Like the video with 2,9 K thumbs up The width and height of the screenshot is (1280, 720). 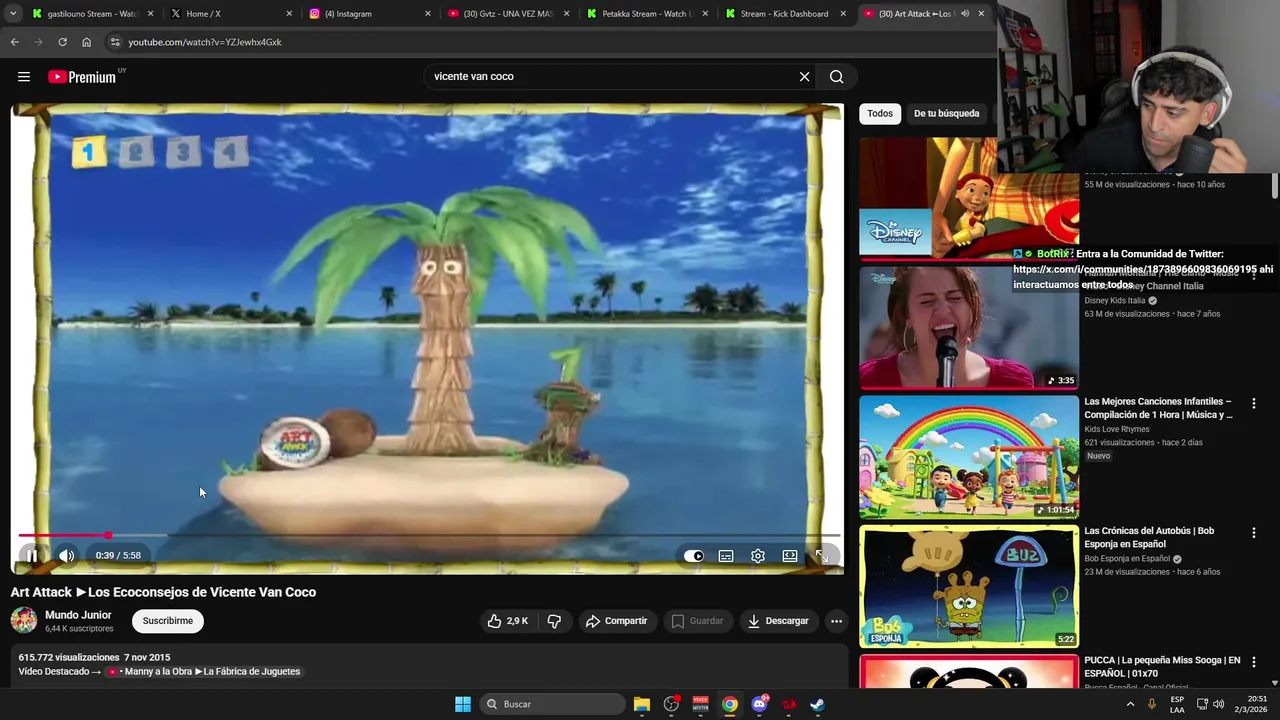508,621
